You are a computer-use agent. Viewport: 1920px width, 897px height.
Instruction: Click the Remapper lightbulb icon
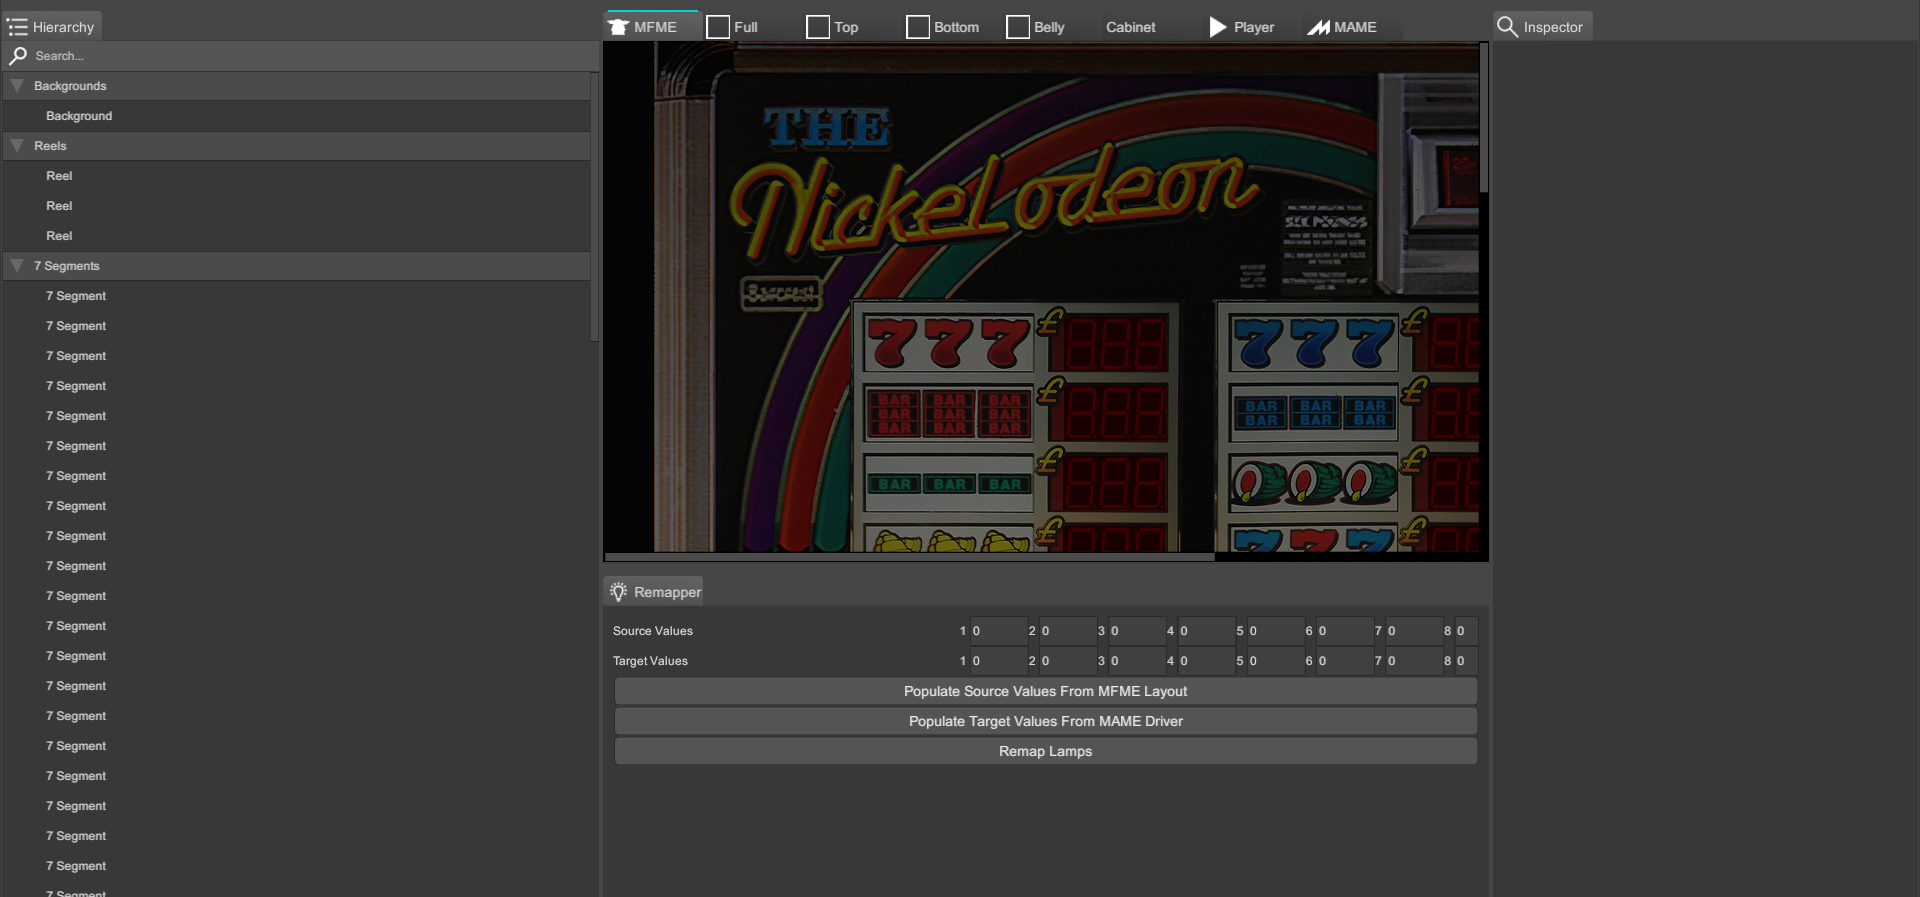[619, 592]
